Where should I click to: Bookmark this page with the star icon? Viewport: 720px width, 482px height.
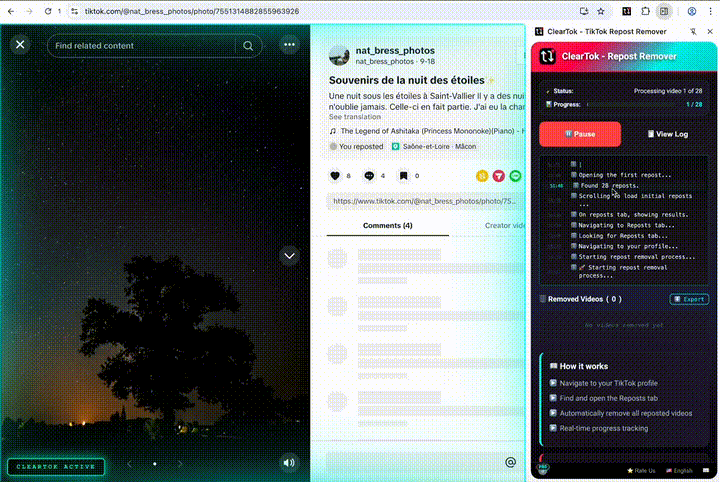coord(601,11)
